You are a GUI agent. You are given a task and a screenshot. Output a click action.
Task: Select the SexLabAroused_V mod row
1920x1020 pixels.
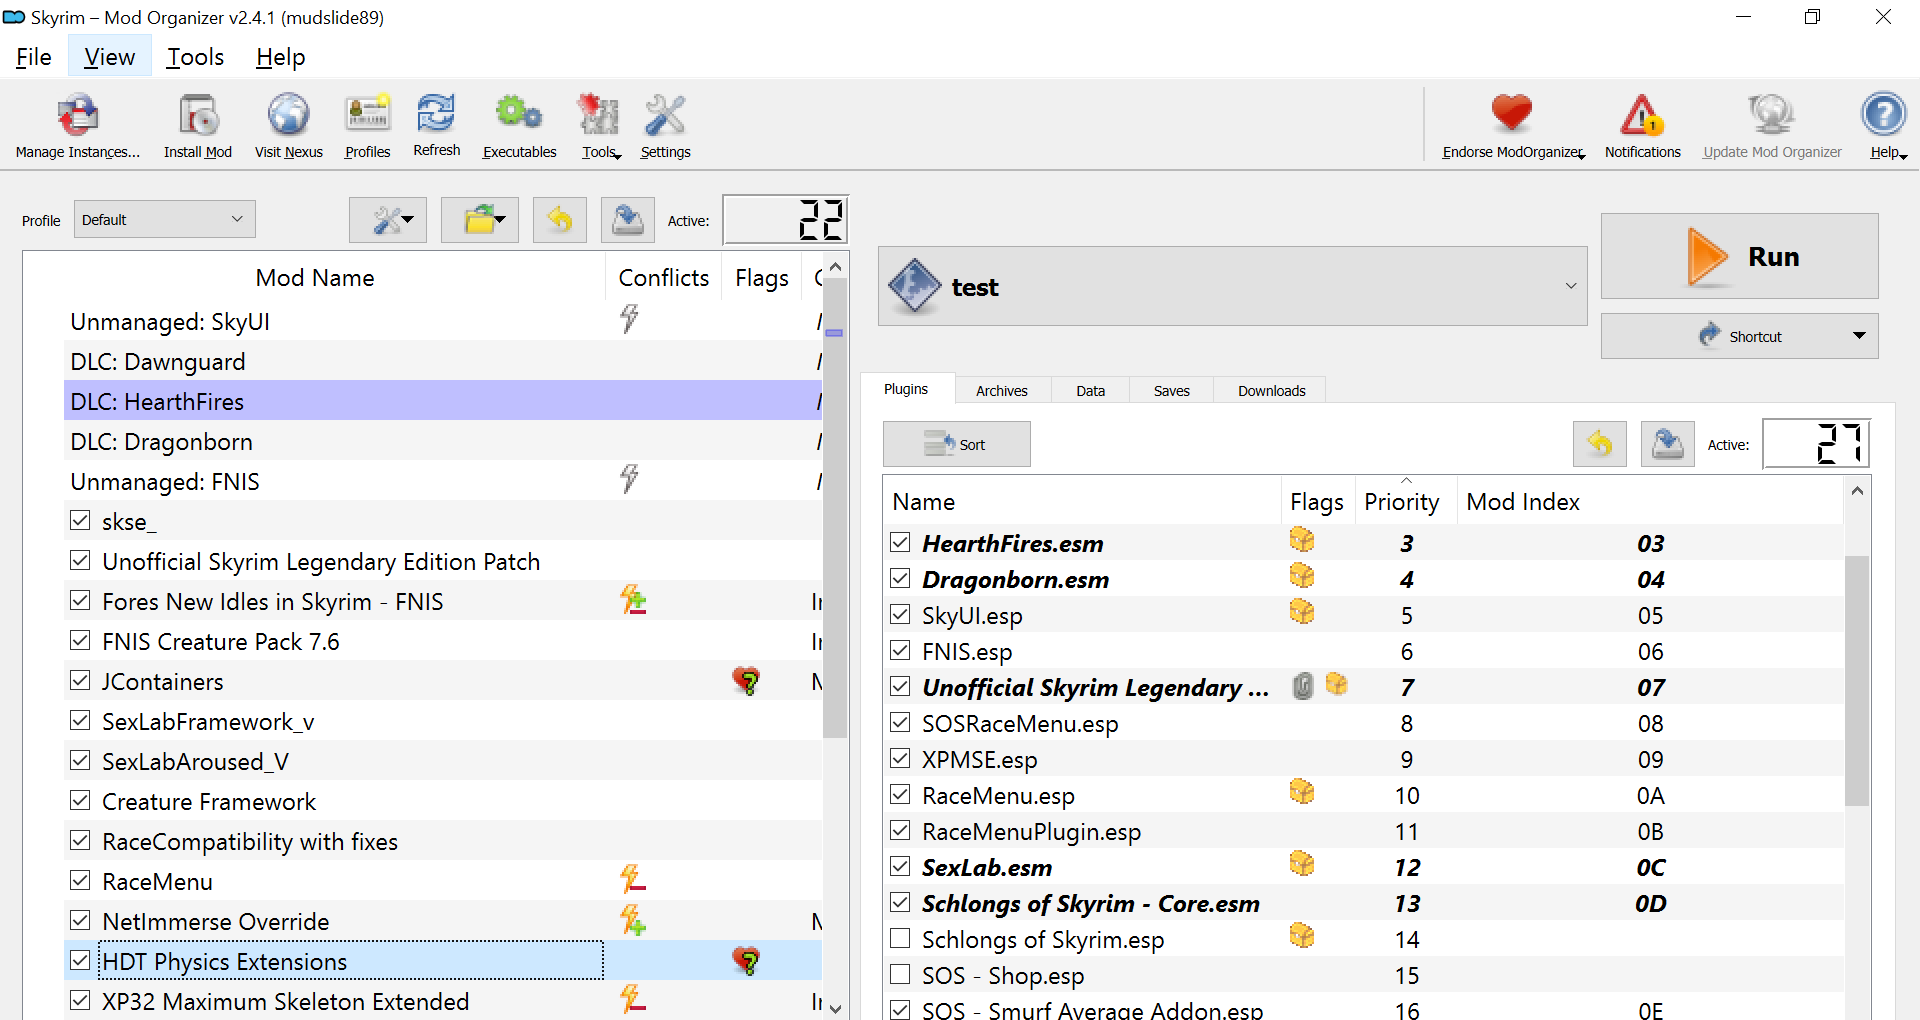(x=443, y=761)
